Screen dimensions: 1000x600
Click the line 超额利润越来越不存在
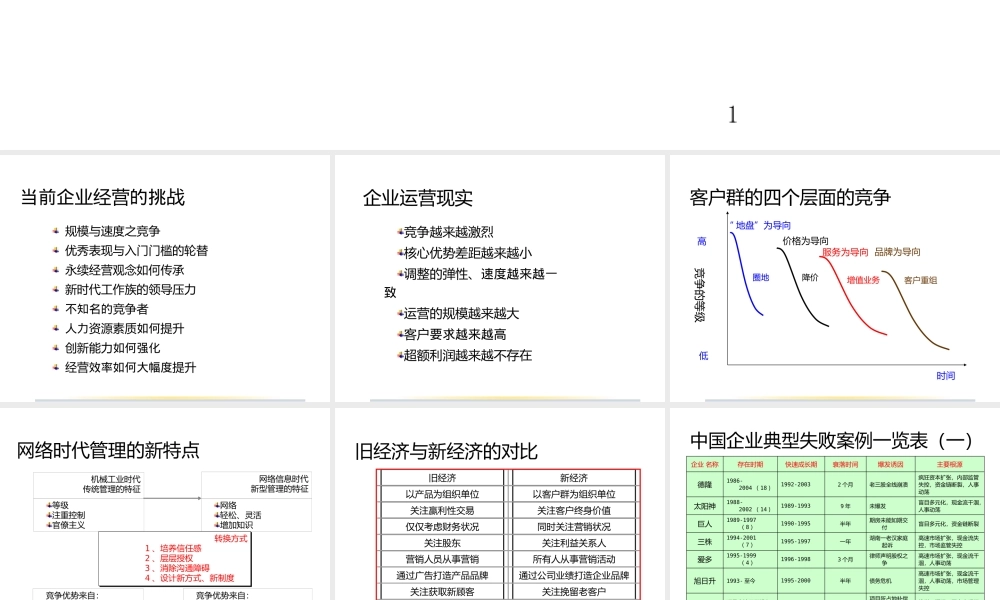(467, 355)
